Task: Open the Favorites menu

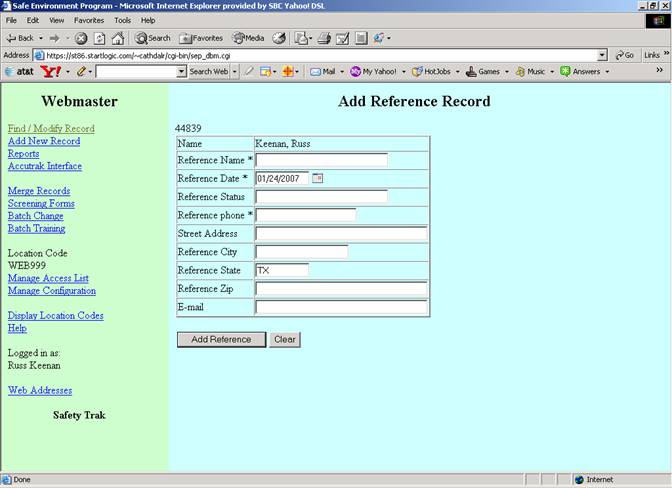Action: [88, 20]
